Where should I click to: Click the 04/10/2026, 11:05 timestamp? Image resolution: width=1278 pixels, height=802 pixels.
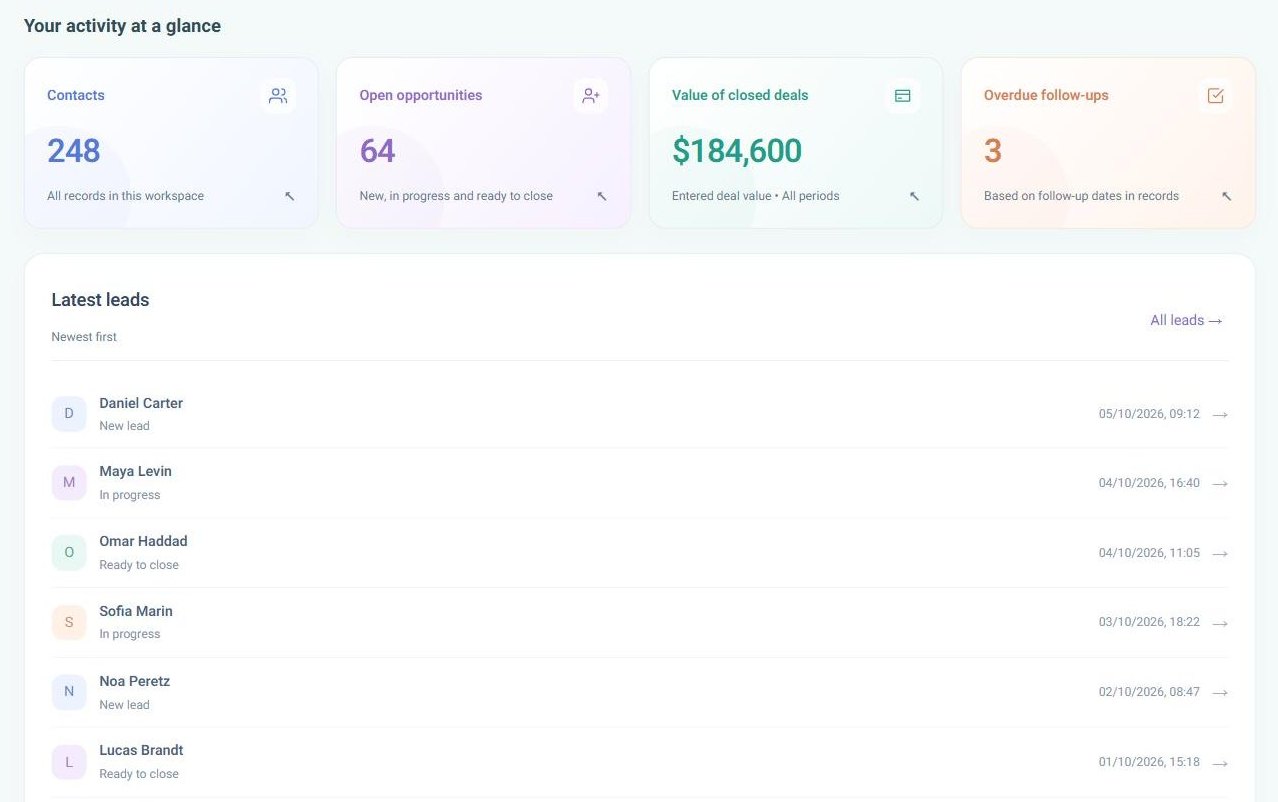(x=1149, y=553)
